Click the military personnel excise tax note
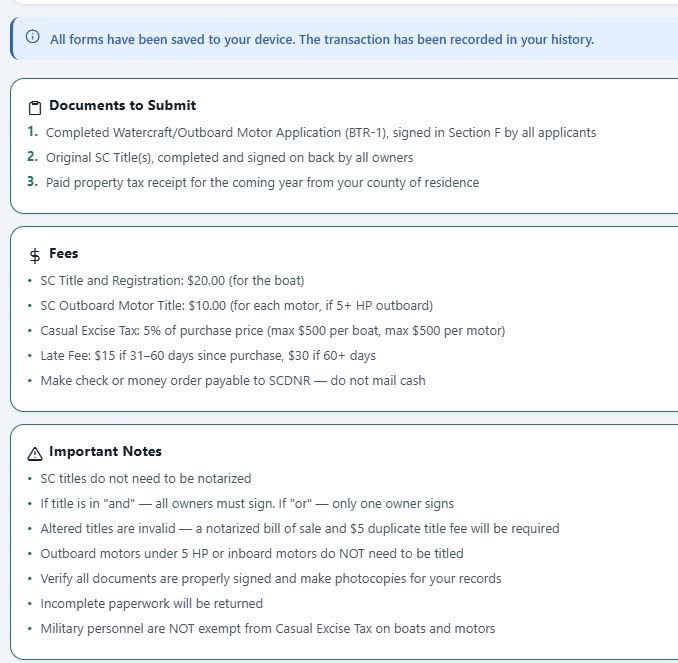 pyautogui.click(x=267, y=629)
